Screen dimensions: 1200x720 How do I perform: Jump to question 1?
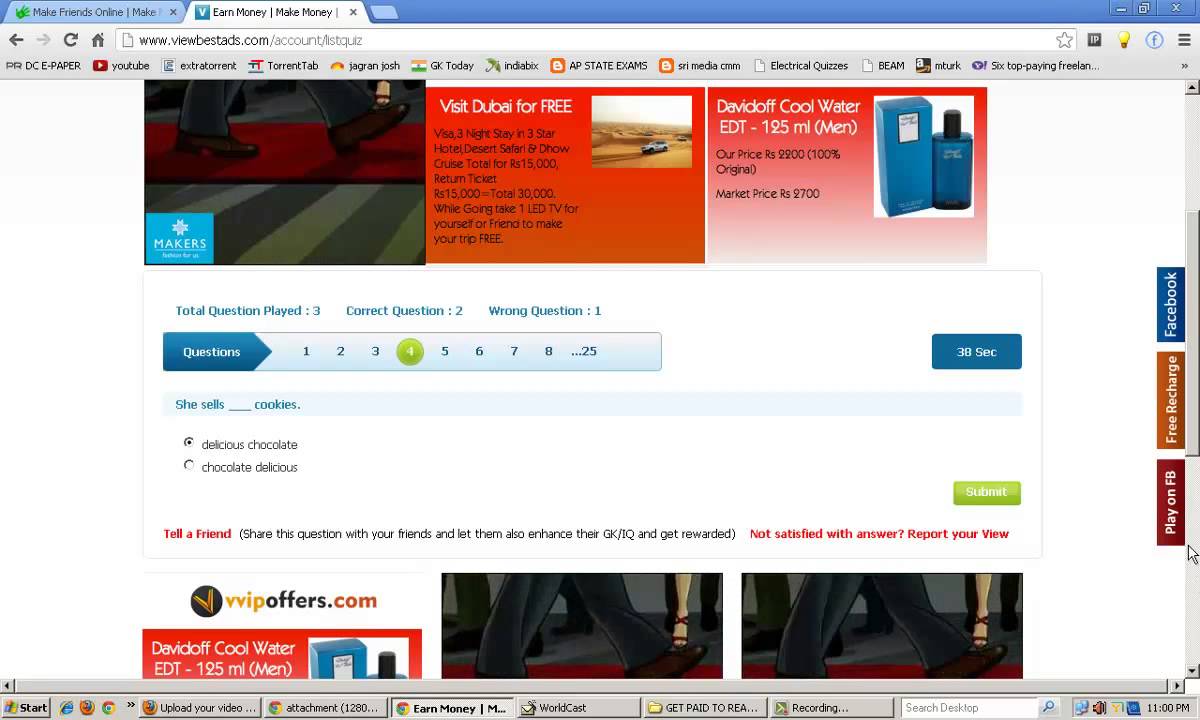pyautogui.click(x=306, y=351)
